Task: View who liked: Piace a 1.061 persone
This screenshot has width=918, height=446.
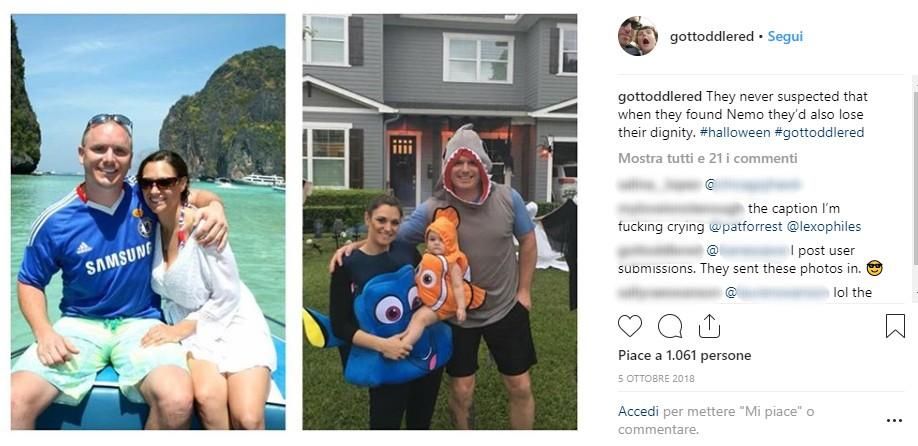Action: tap(684, 355)
